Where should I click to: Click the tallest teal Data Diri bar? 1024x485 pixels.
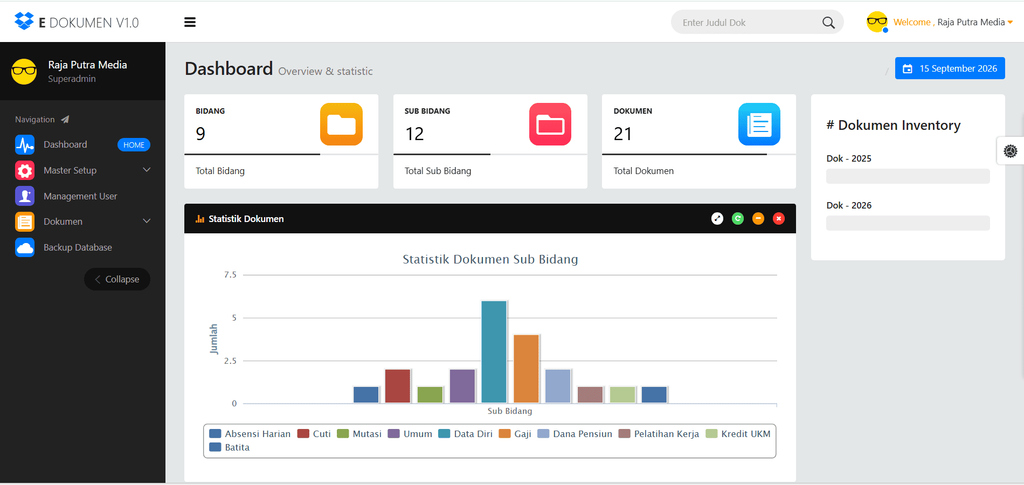pyautogui.click(x=494, y=352)
